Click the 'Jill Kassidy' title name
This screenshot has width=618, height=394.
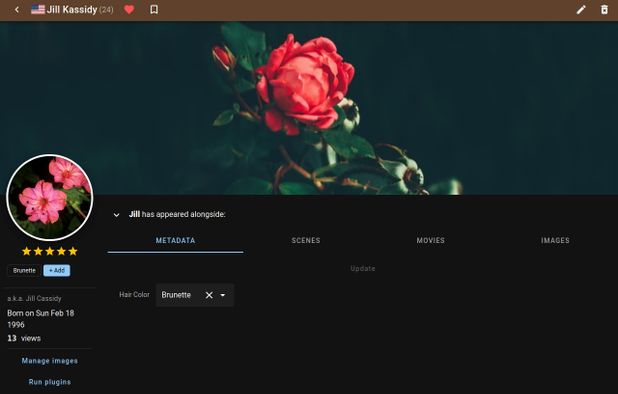72,9
